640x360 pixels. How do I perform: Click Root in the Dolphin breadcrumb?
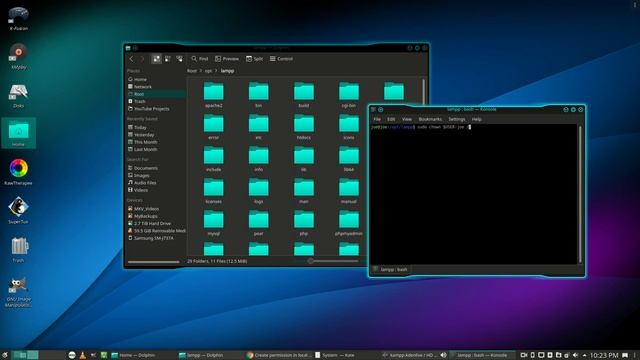pyautogui.click(x=192, y=71)
